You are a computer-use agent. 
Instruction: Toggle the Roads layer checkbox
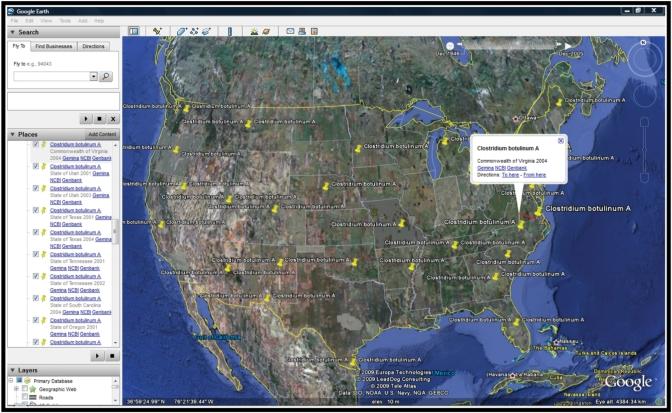point(25,397)
